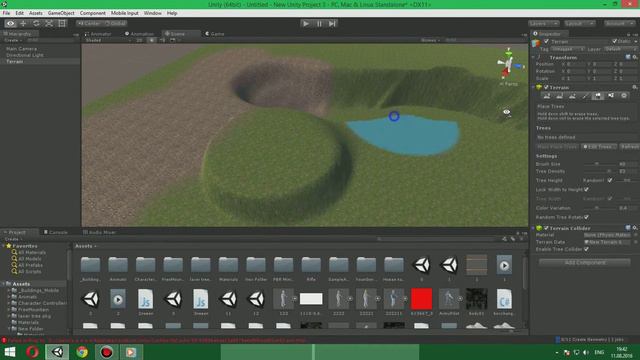
Task: Click the Refresh trees button
Action: tap(630, 147)
